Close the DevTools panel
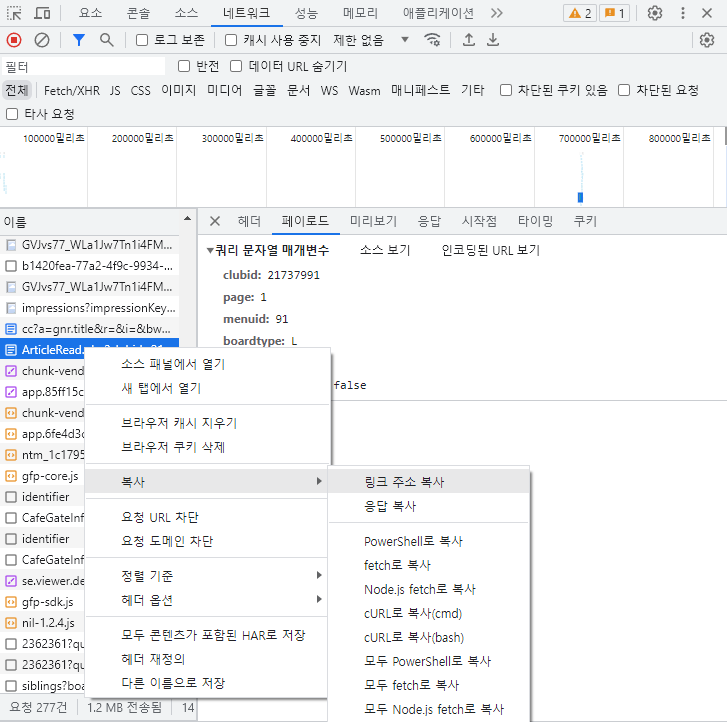The image size is (727, 722). pos(707,13)
